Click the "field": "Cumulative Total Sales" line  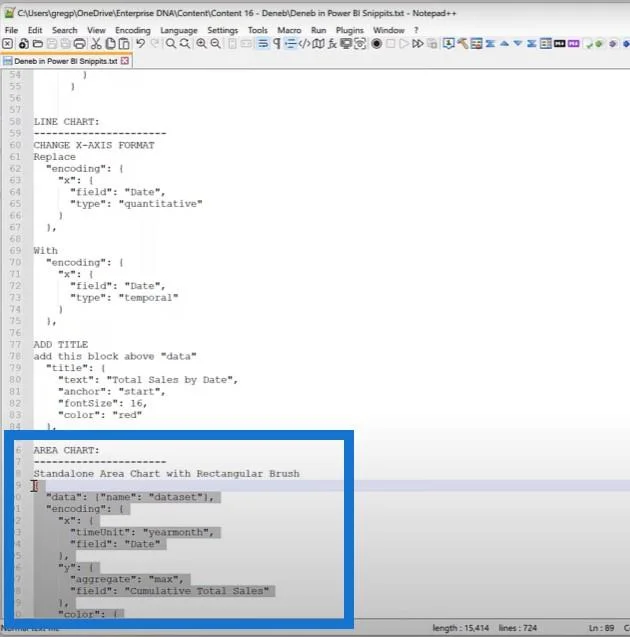169,591
